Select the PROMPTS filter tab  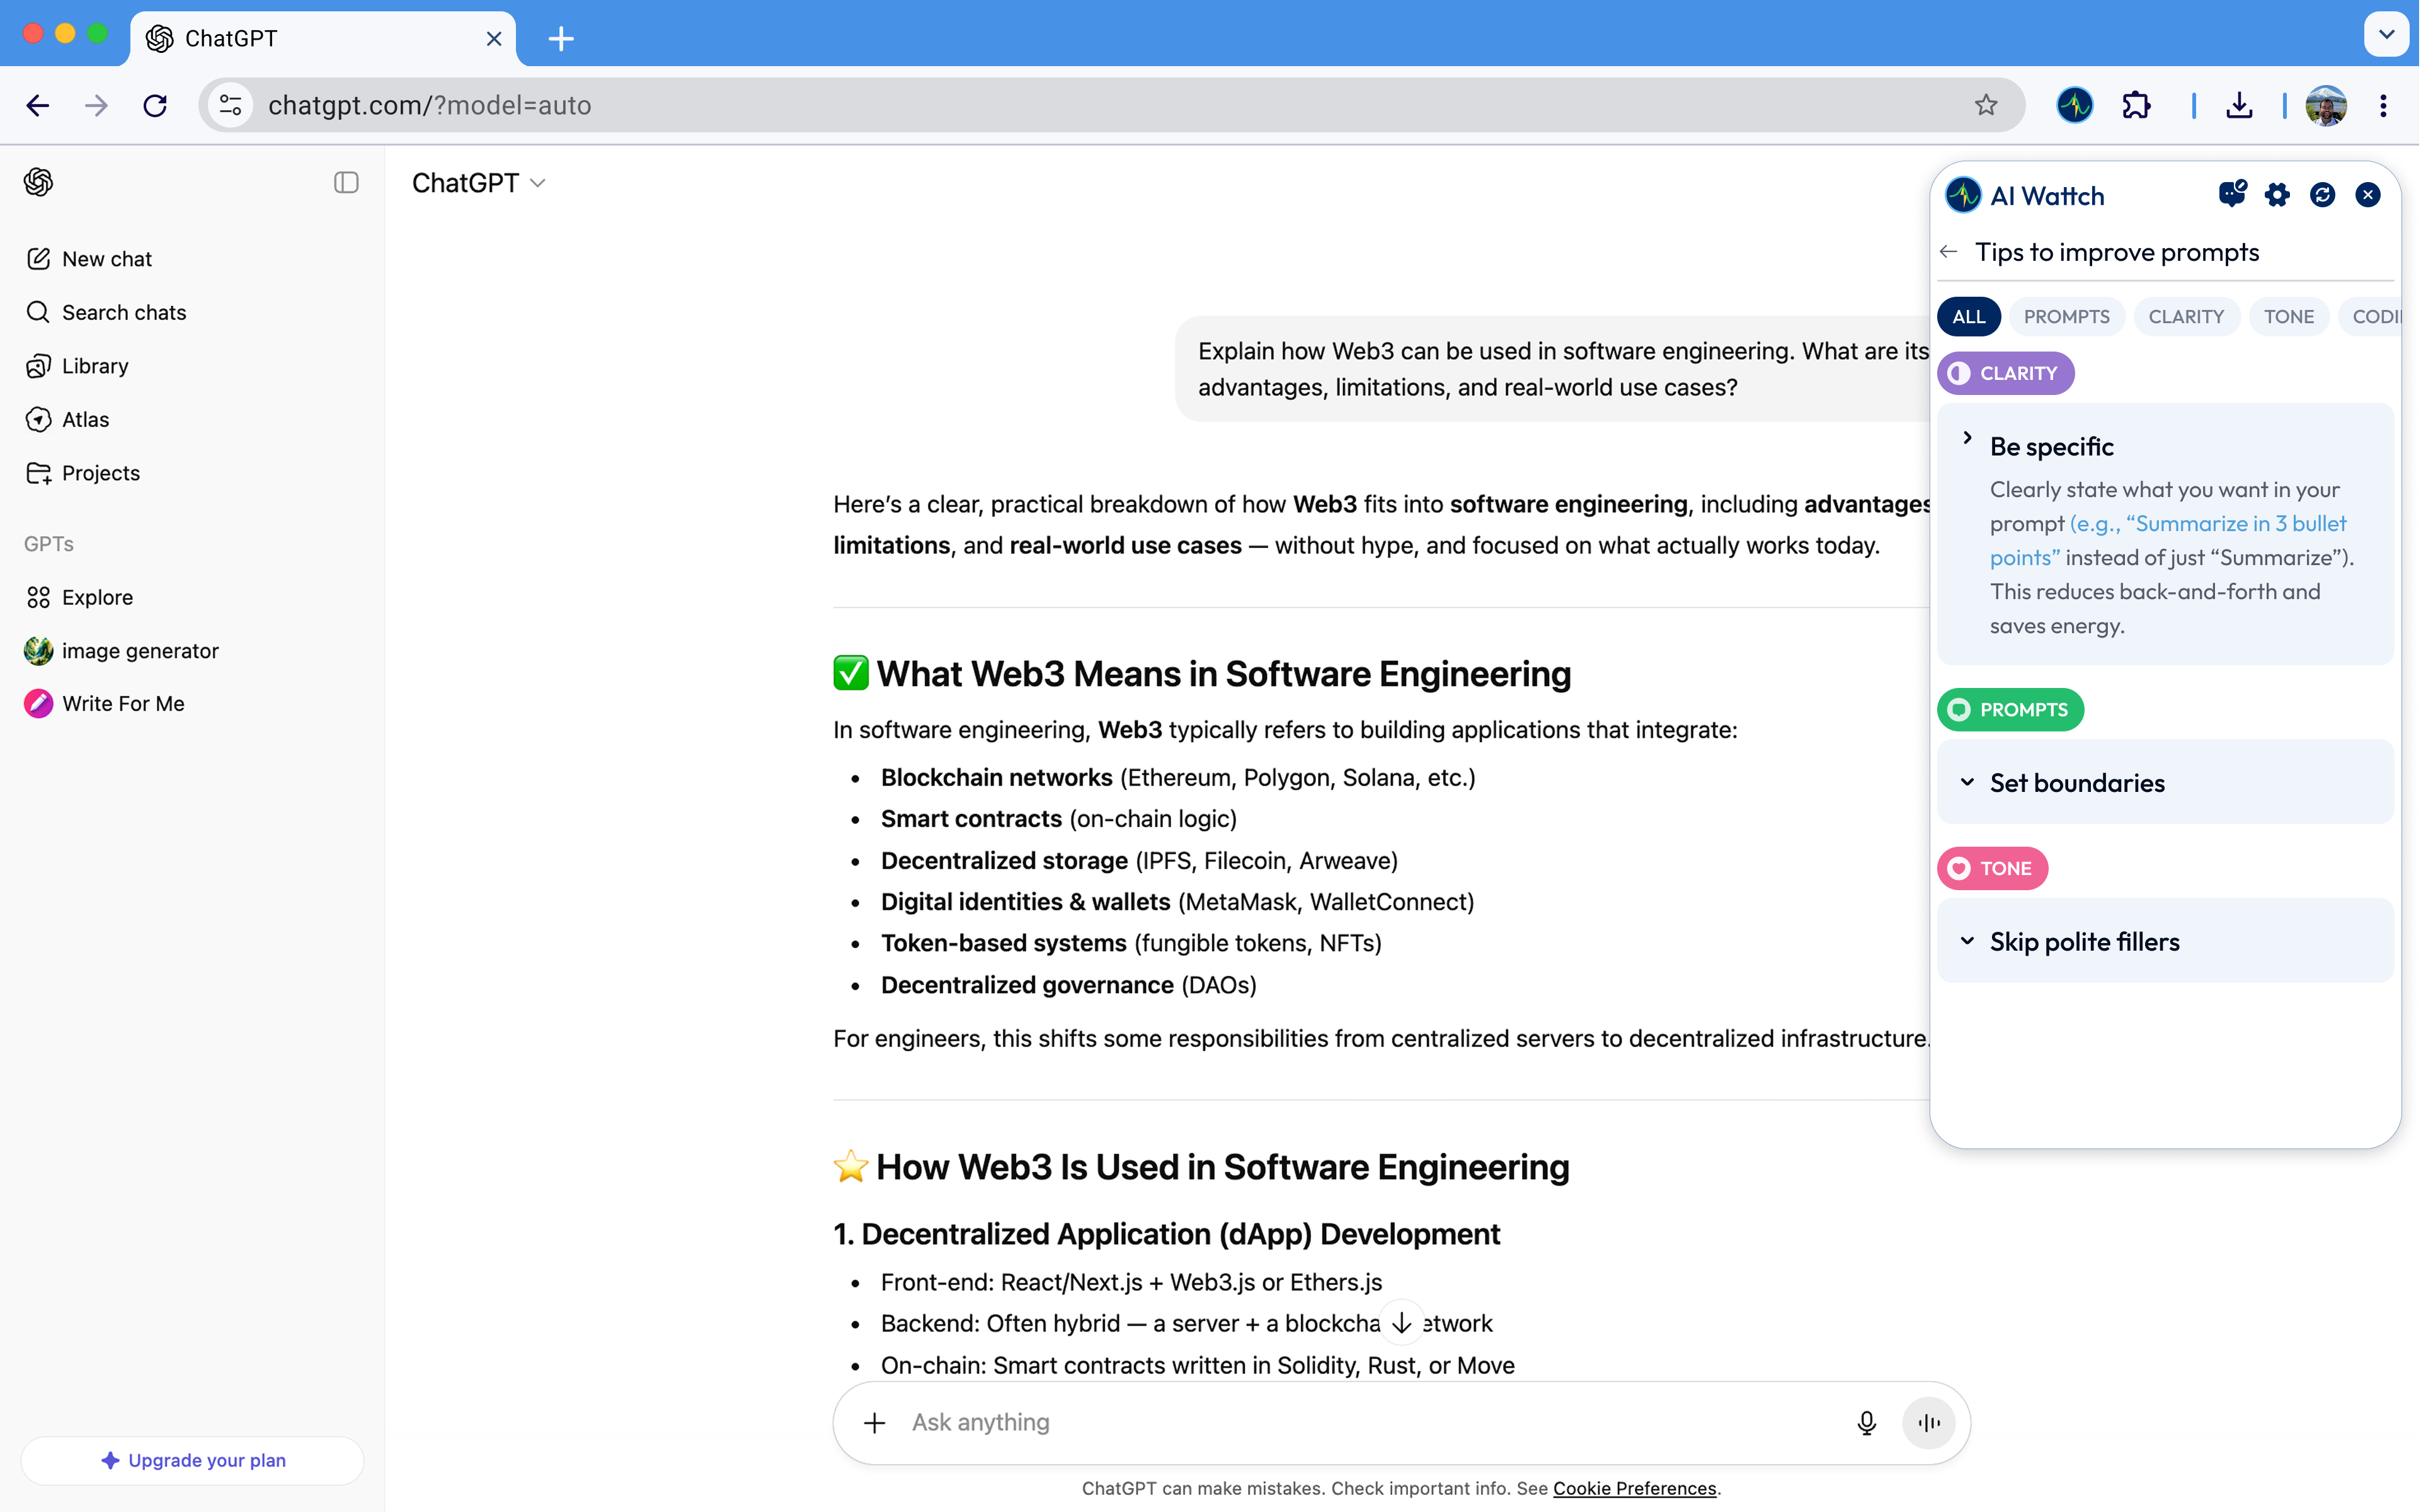[x=2066, y=316]
